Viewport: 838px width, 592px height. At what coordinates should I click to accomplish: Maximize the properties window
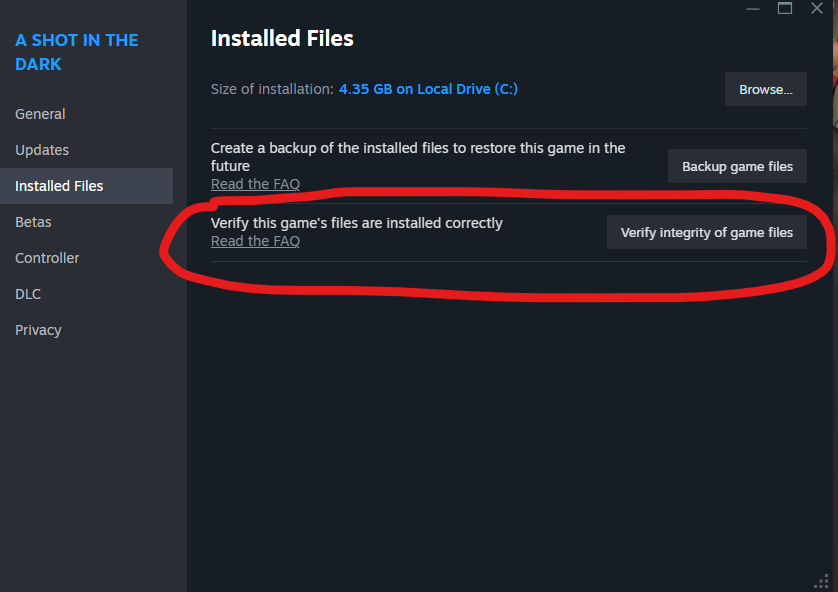coord(785,9)
